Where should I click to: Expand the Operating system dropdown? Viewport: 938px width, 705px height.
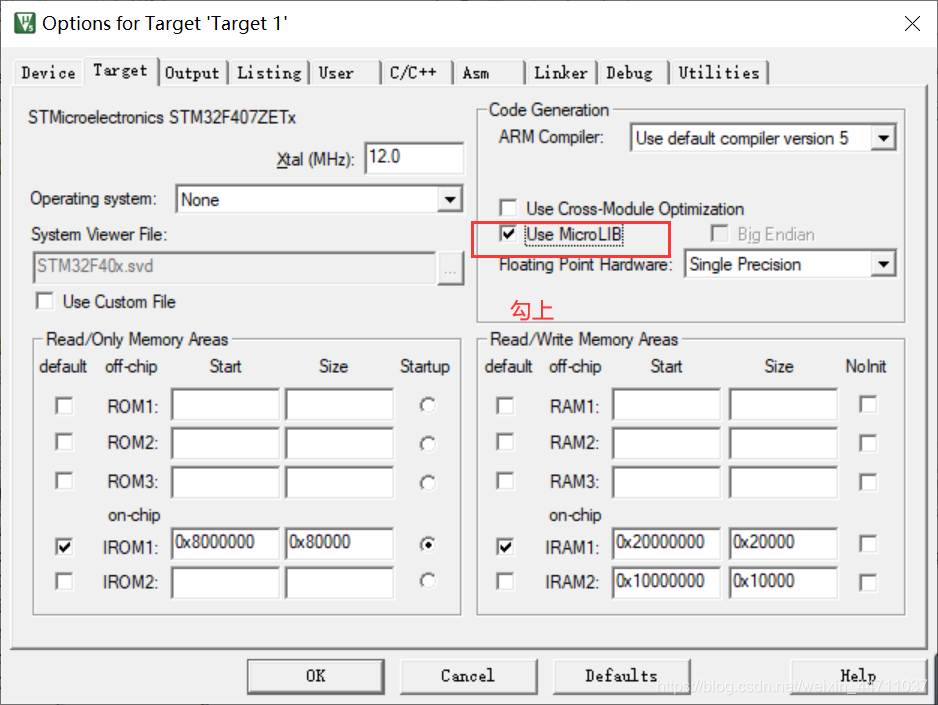(x=450, y=199)
